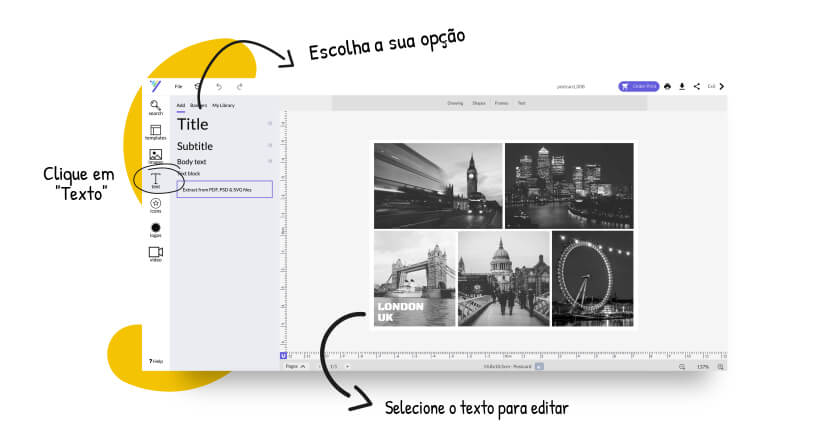This screenshot has height=430, width=834.
Task: Select the London Eye photo
Action: [x=593, y=278]
